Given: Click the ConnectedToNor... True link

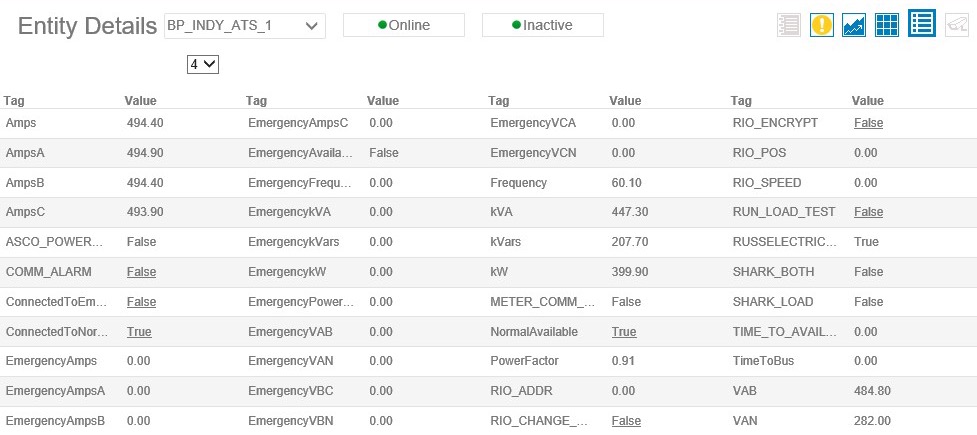Looking at the screenshot, I should coord(139,332).
